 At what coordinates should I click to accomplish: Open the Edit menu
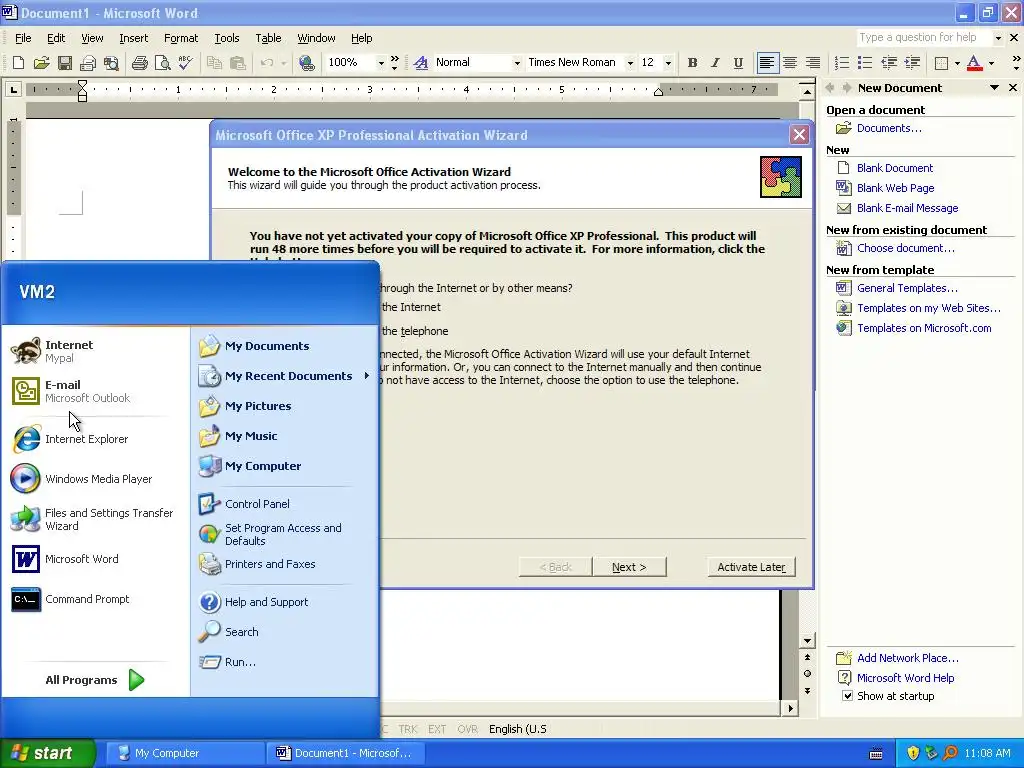[x=56, y=38]
